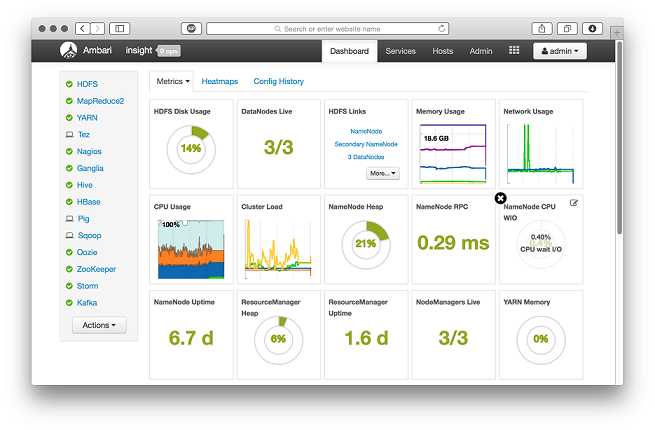Screen dimensions: 655x430
Task: Open the CPU Usage graph thumbnail
Action: click(x=191, y=249)
